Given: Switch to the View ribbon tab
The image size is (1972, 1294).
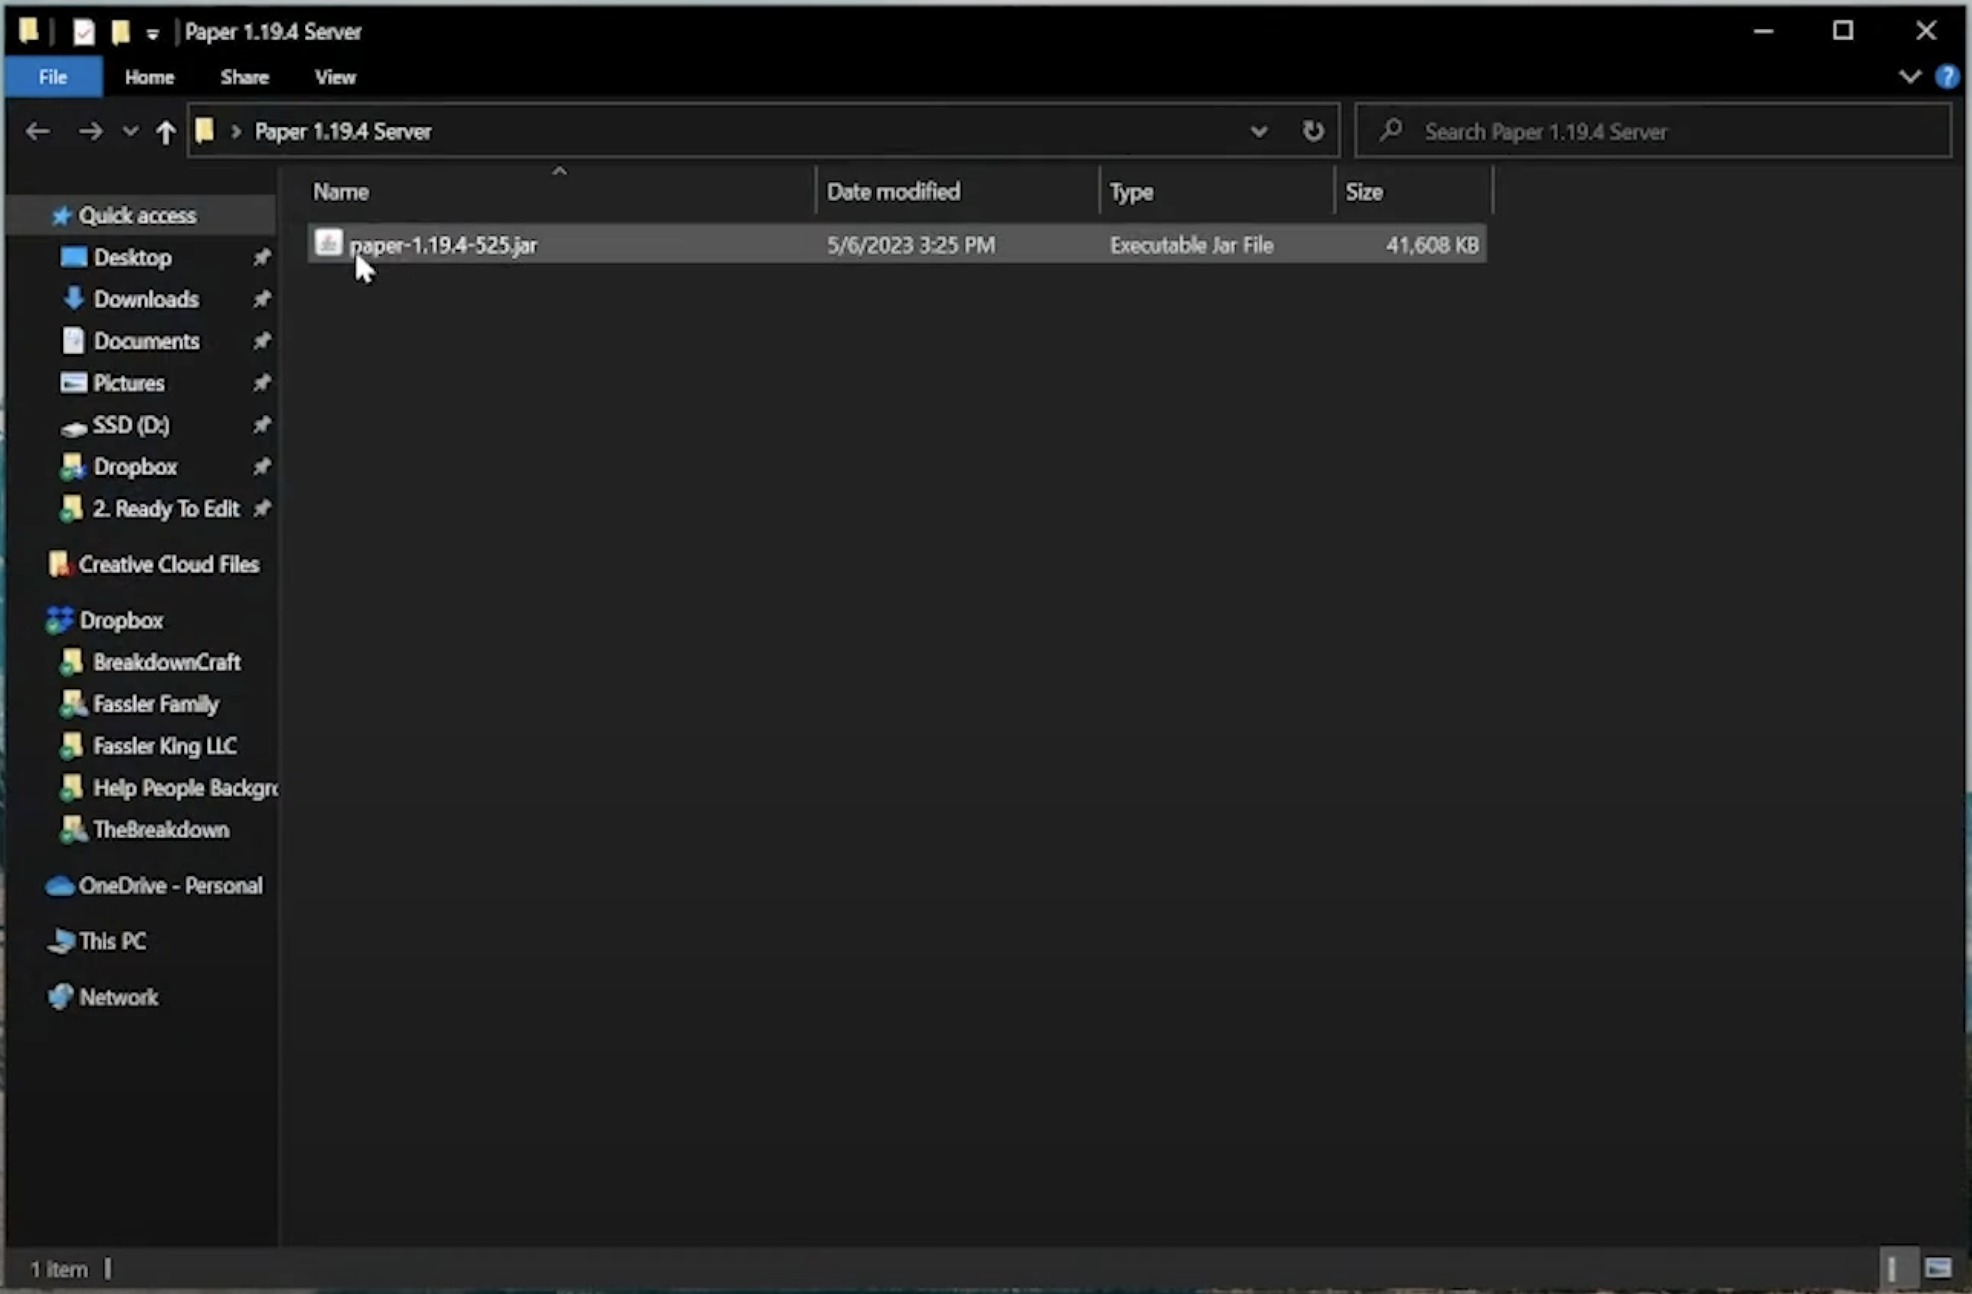Looking at the screenshot, I should [x=335, y=77].
